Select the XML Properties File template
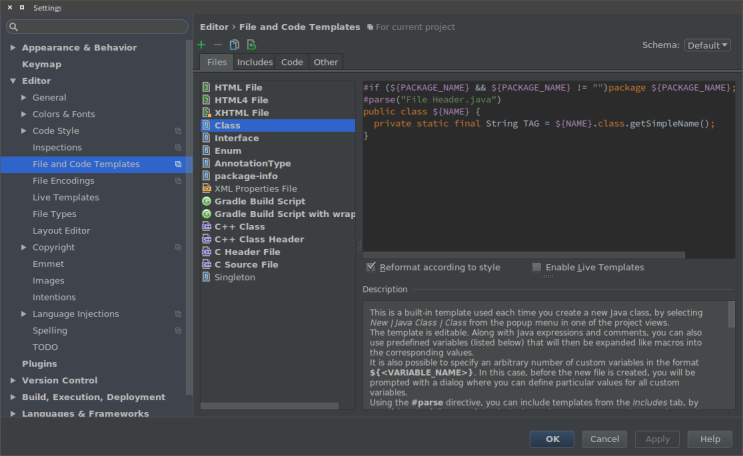Screen dimensions: 743x456 [x=255, y=188]
